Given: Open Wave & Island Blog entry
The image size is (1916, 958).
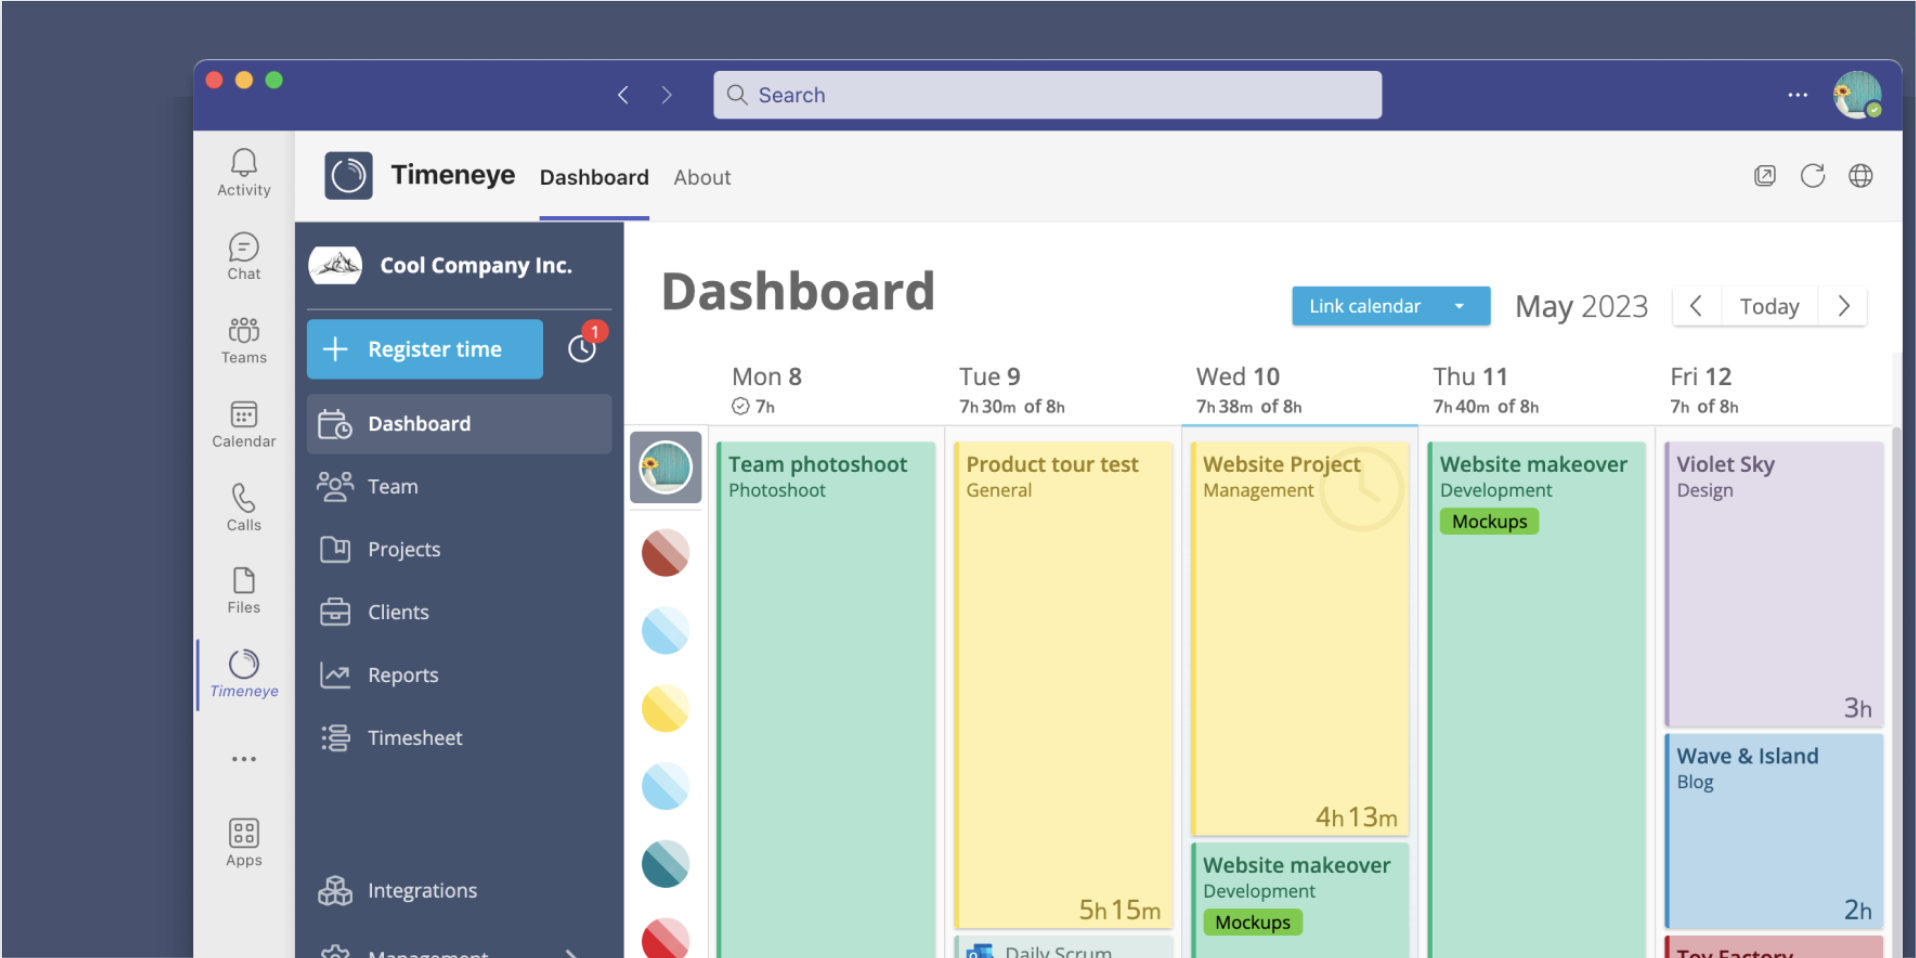Looking at the screenshot, I should tap(1774, 831).
